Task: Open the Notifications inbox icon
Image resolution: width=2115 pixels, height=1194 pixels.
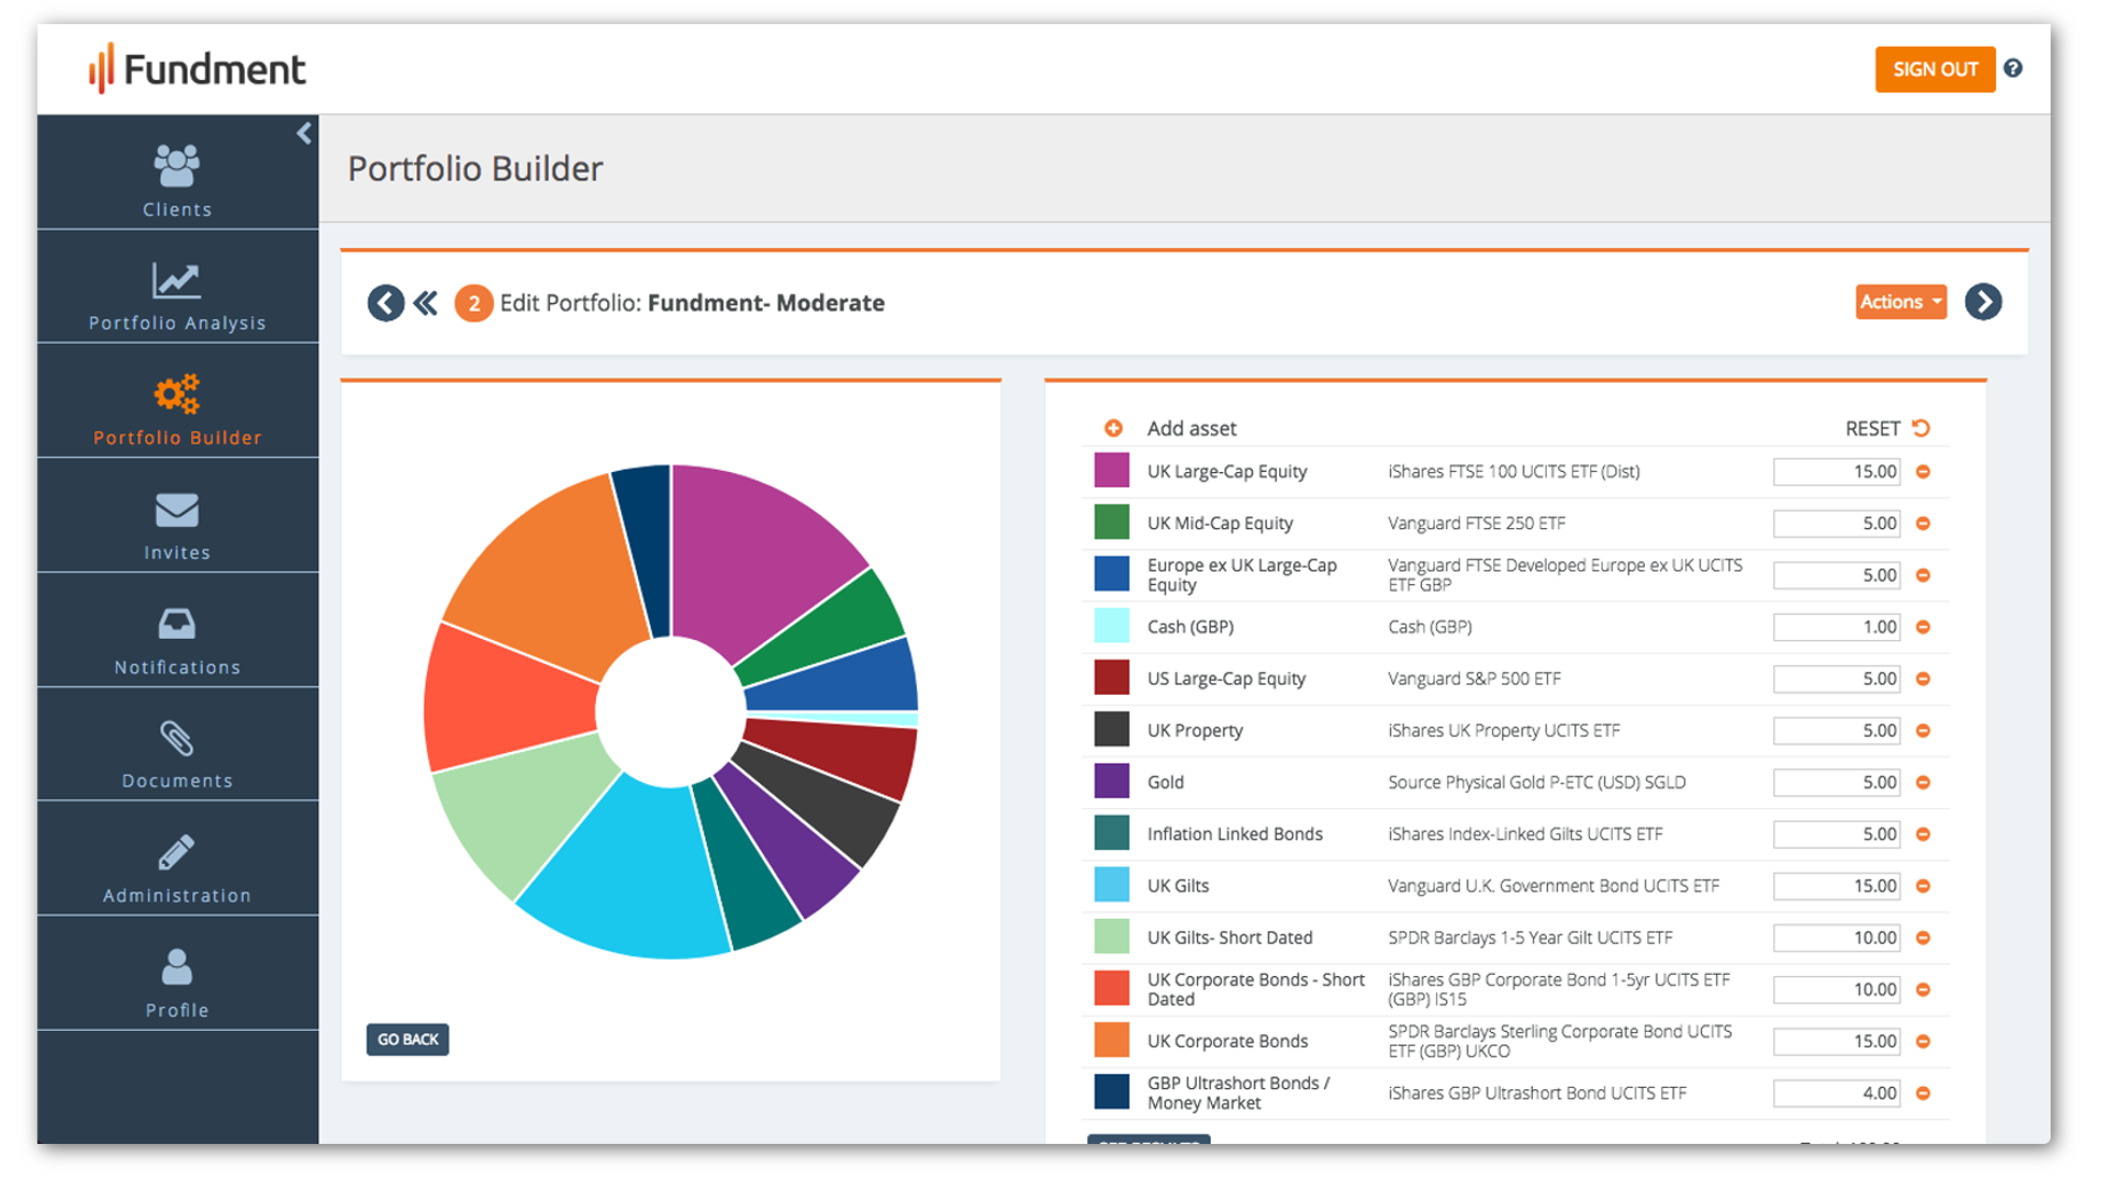Action: [x=177, y=624]
